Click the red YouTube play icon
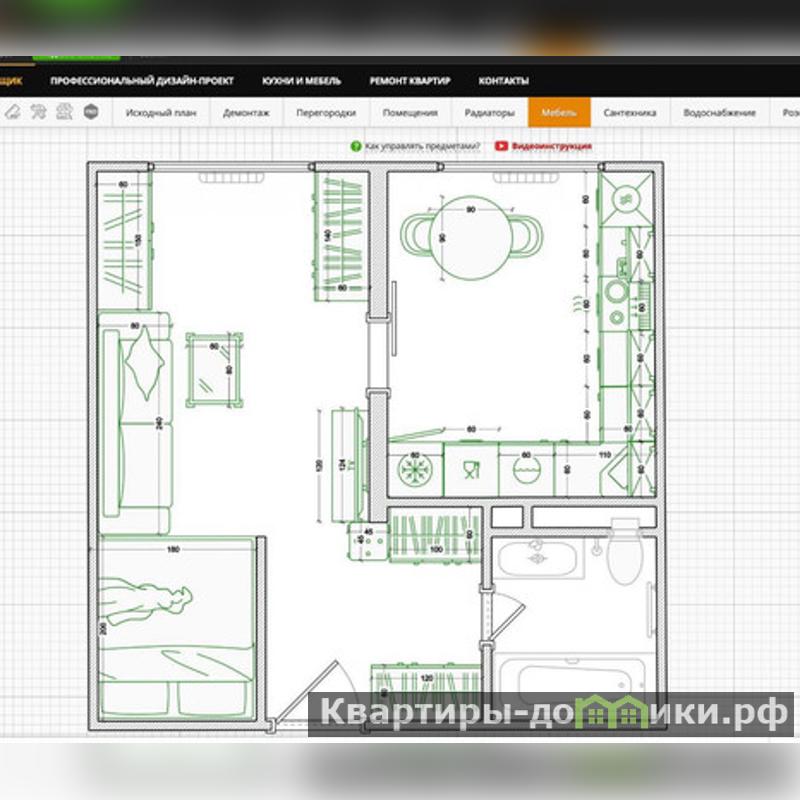This screenshot has height=800, width=800. click(501, 146)
